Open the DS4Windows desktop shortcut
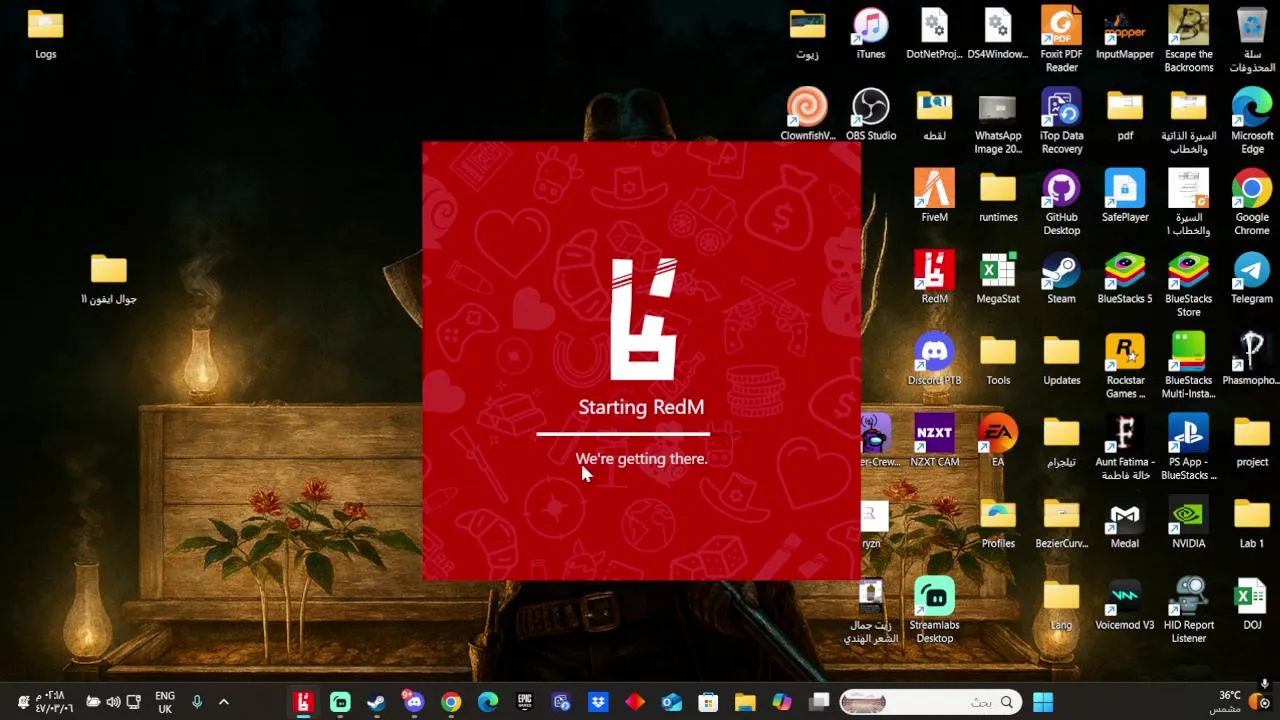This screenshot has height=720, width=1280. point(997,34)
